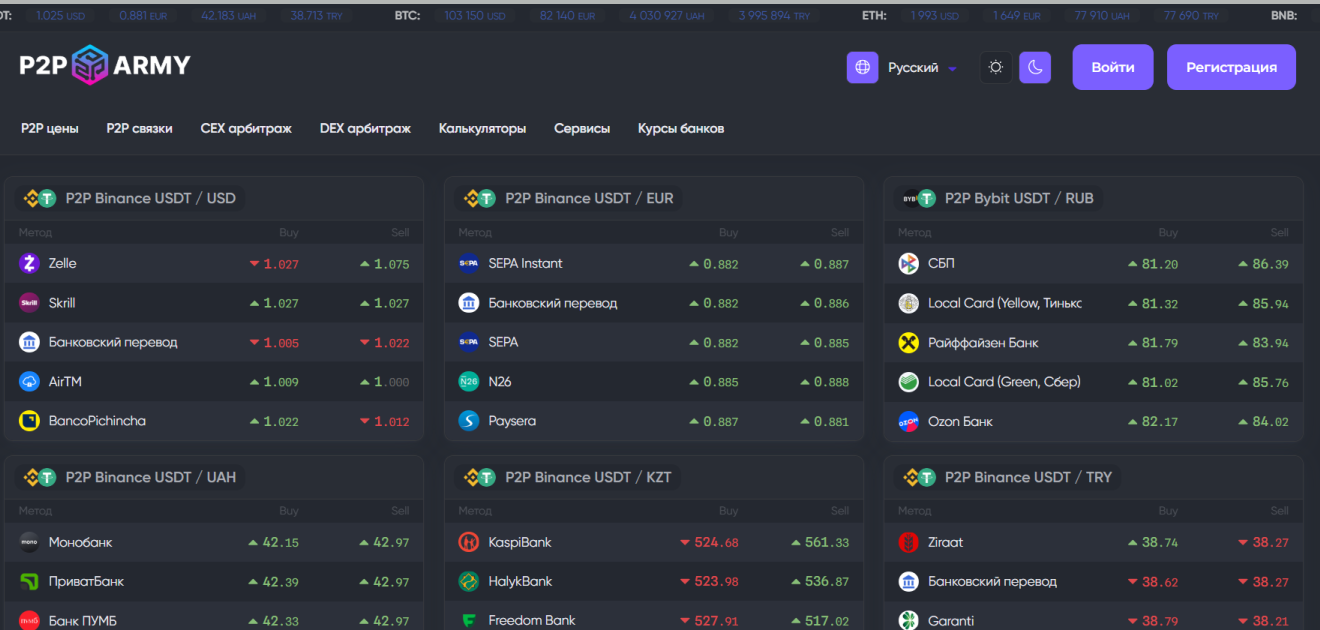Screen dimensions: 1320x630
Task: Open P2P Binance USDT / USD heading
Action: coord(150,198)
